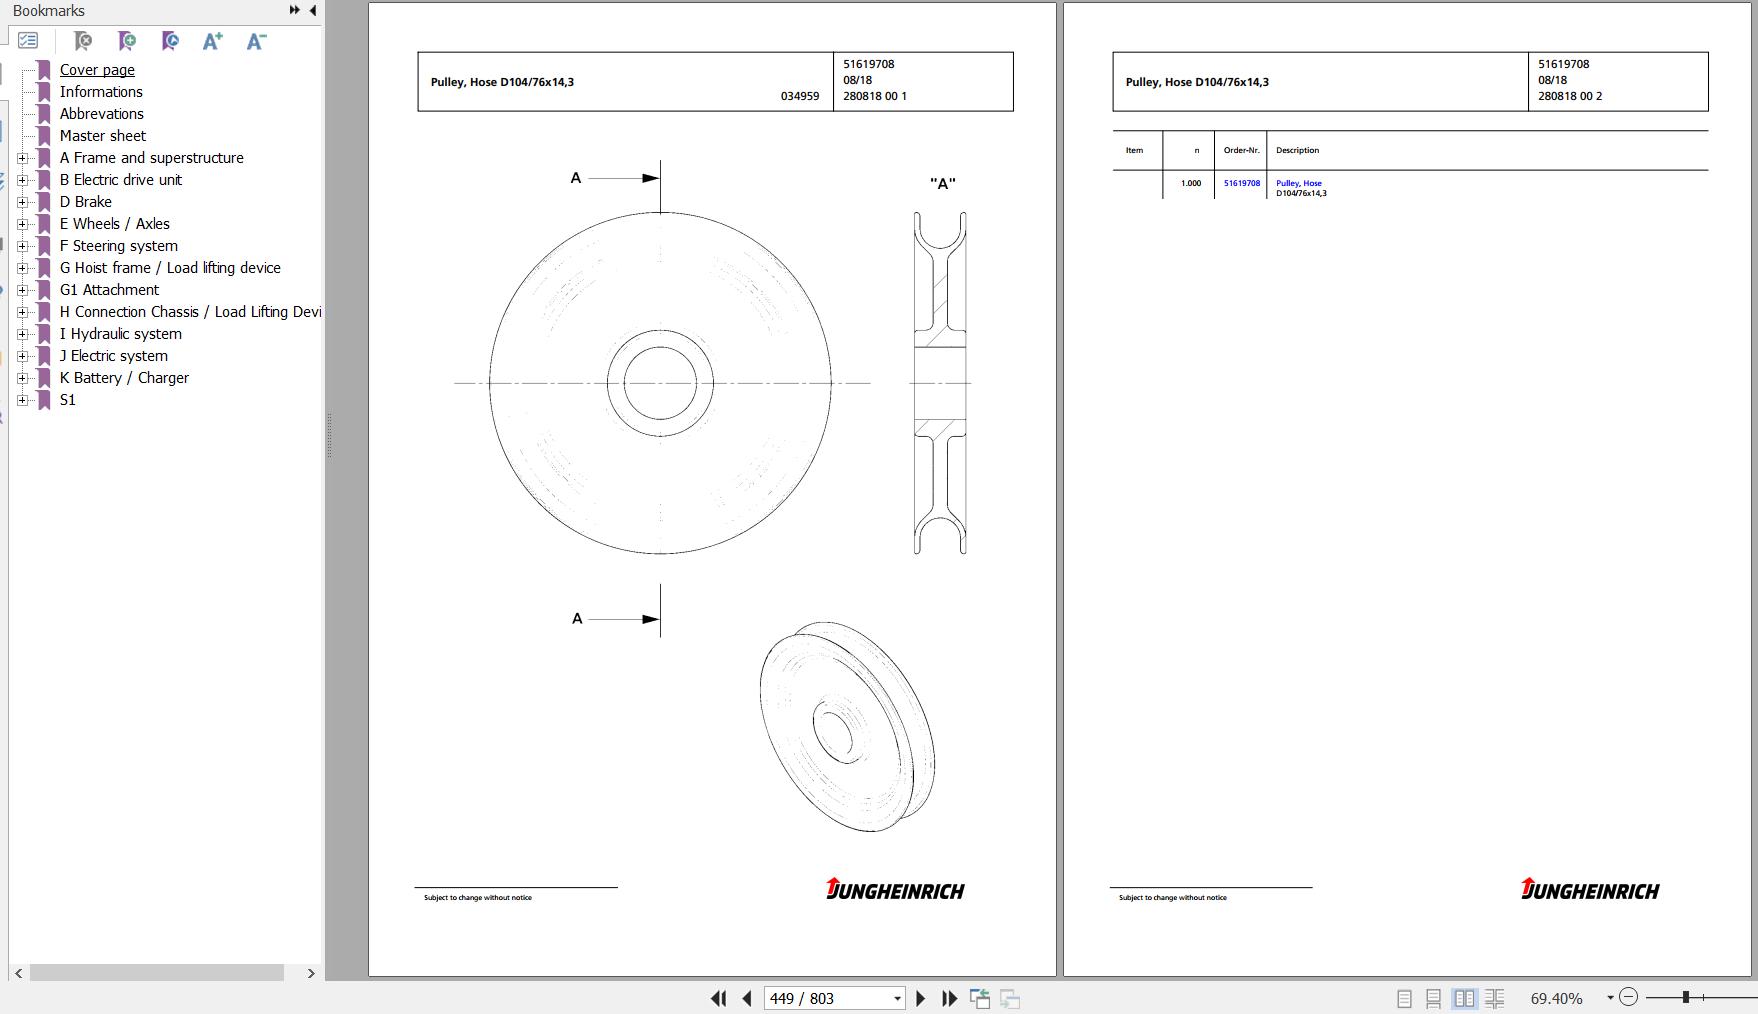This screenshot has width=1758, height=1014.
Task: Increase bookmark text size
Action: 212,41
